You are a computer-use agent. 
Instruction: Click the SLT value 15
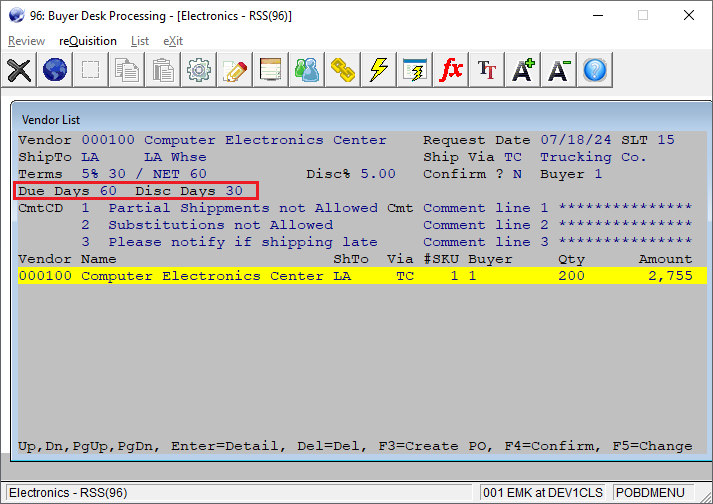click(x=666, y=140)
